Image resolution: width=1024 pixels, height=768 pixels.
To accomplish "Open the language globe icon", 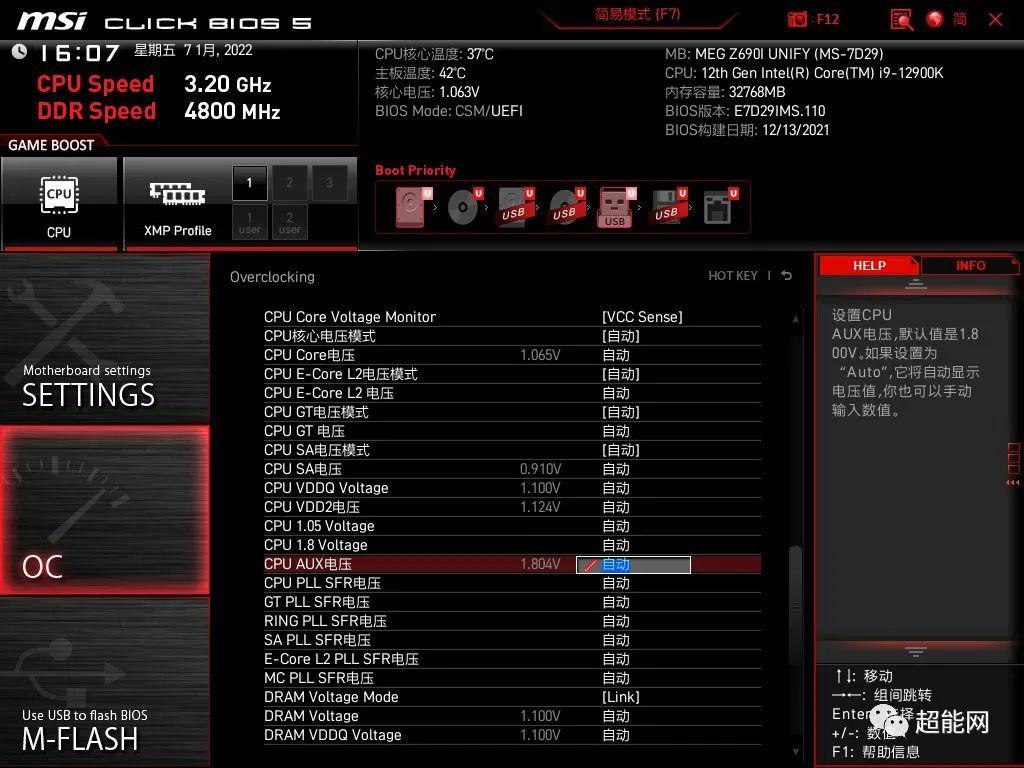I will [935, 20].
